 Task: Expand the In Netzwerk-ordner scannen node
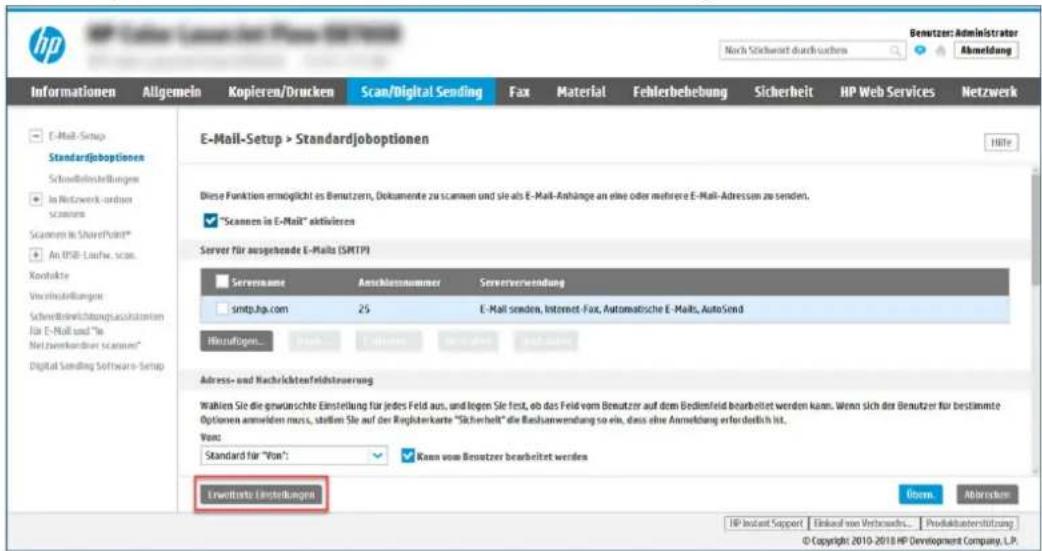(35, 200)
